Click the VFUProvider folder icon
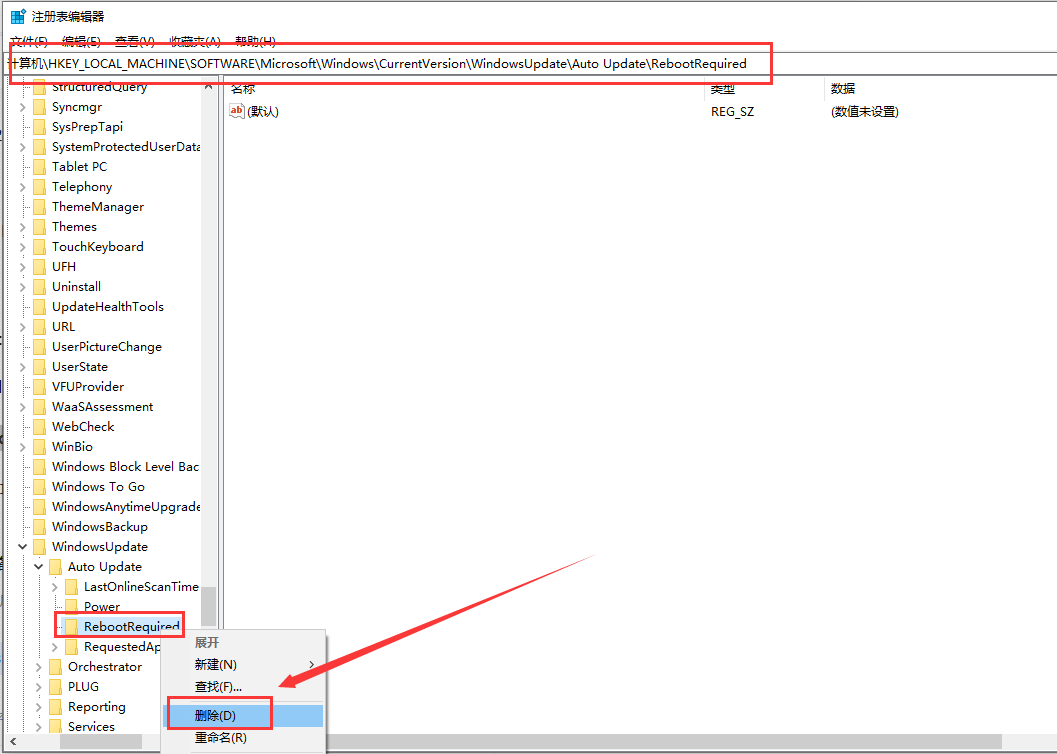Image resolution: width=1057 pixels, height=754 pixels. 40,387
